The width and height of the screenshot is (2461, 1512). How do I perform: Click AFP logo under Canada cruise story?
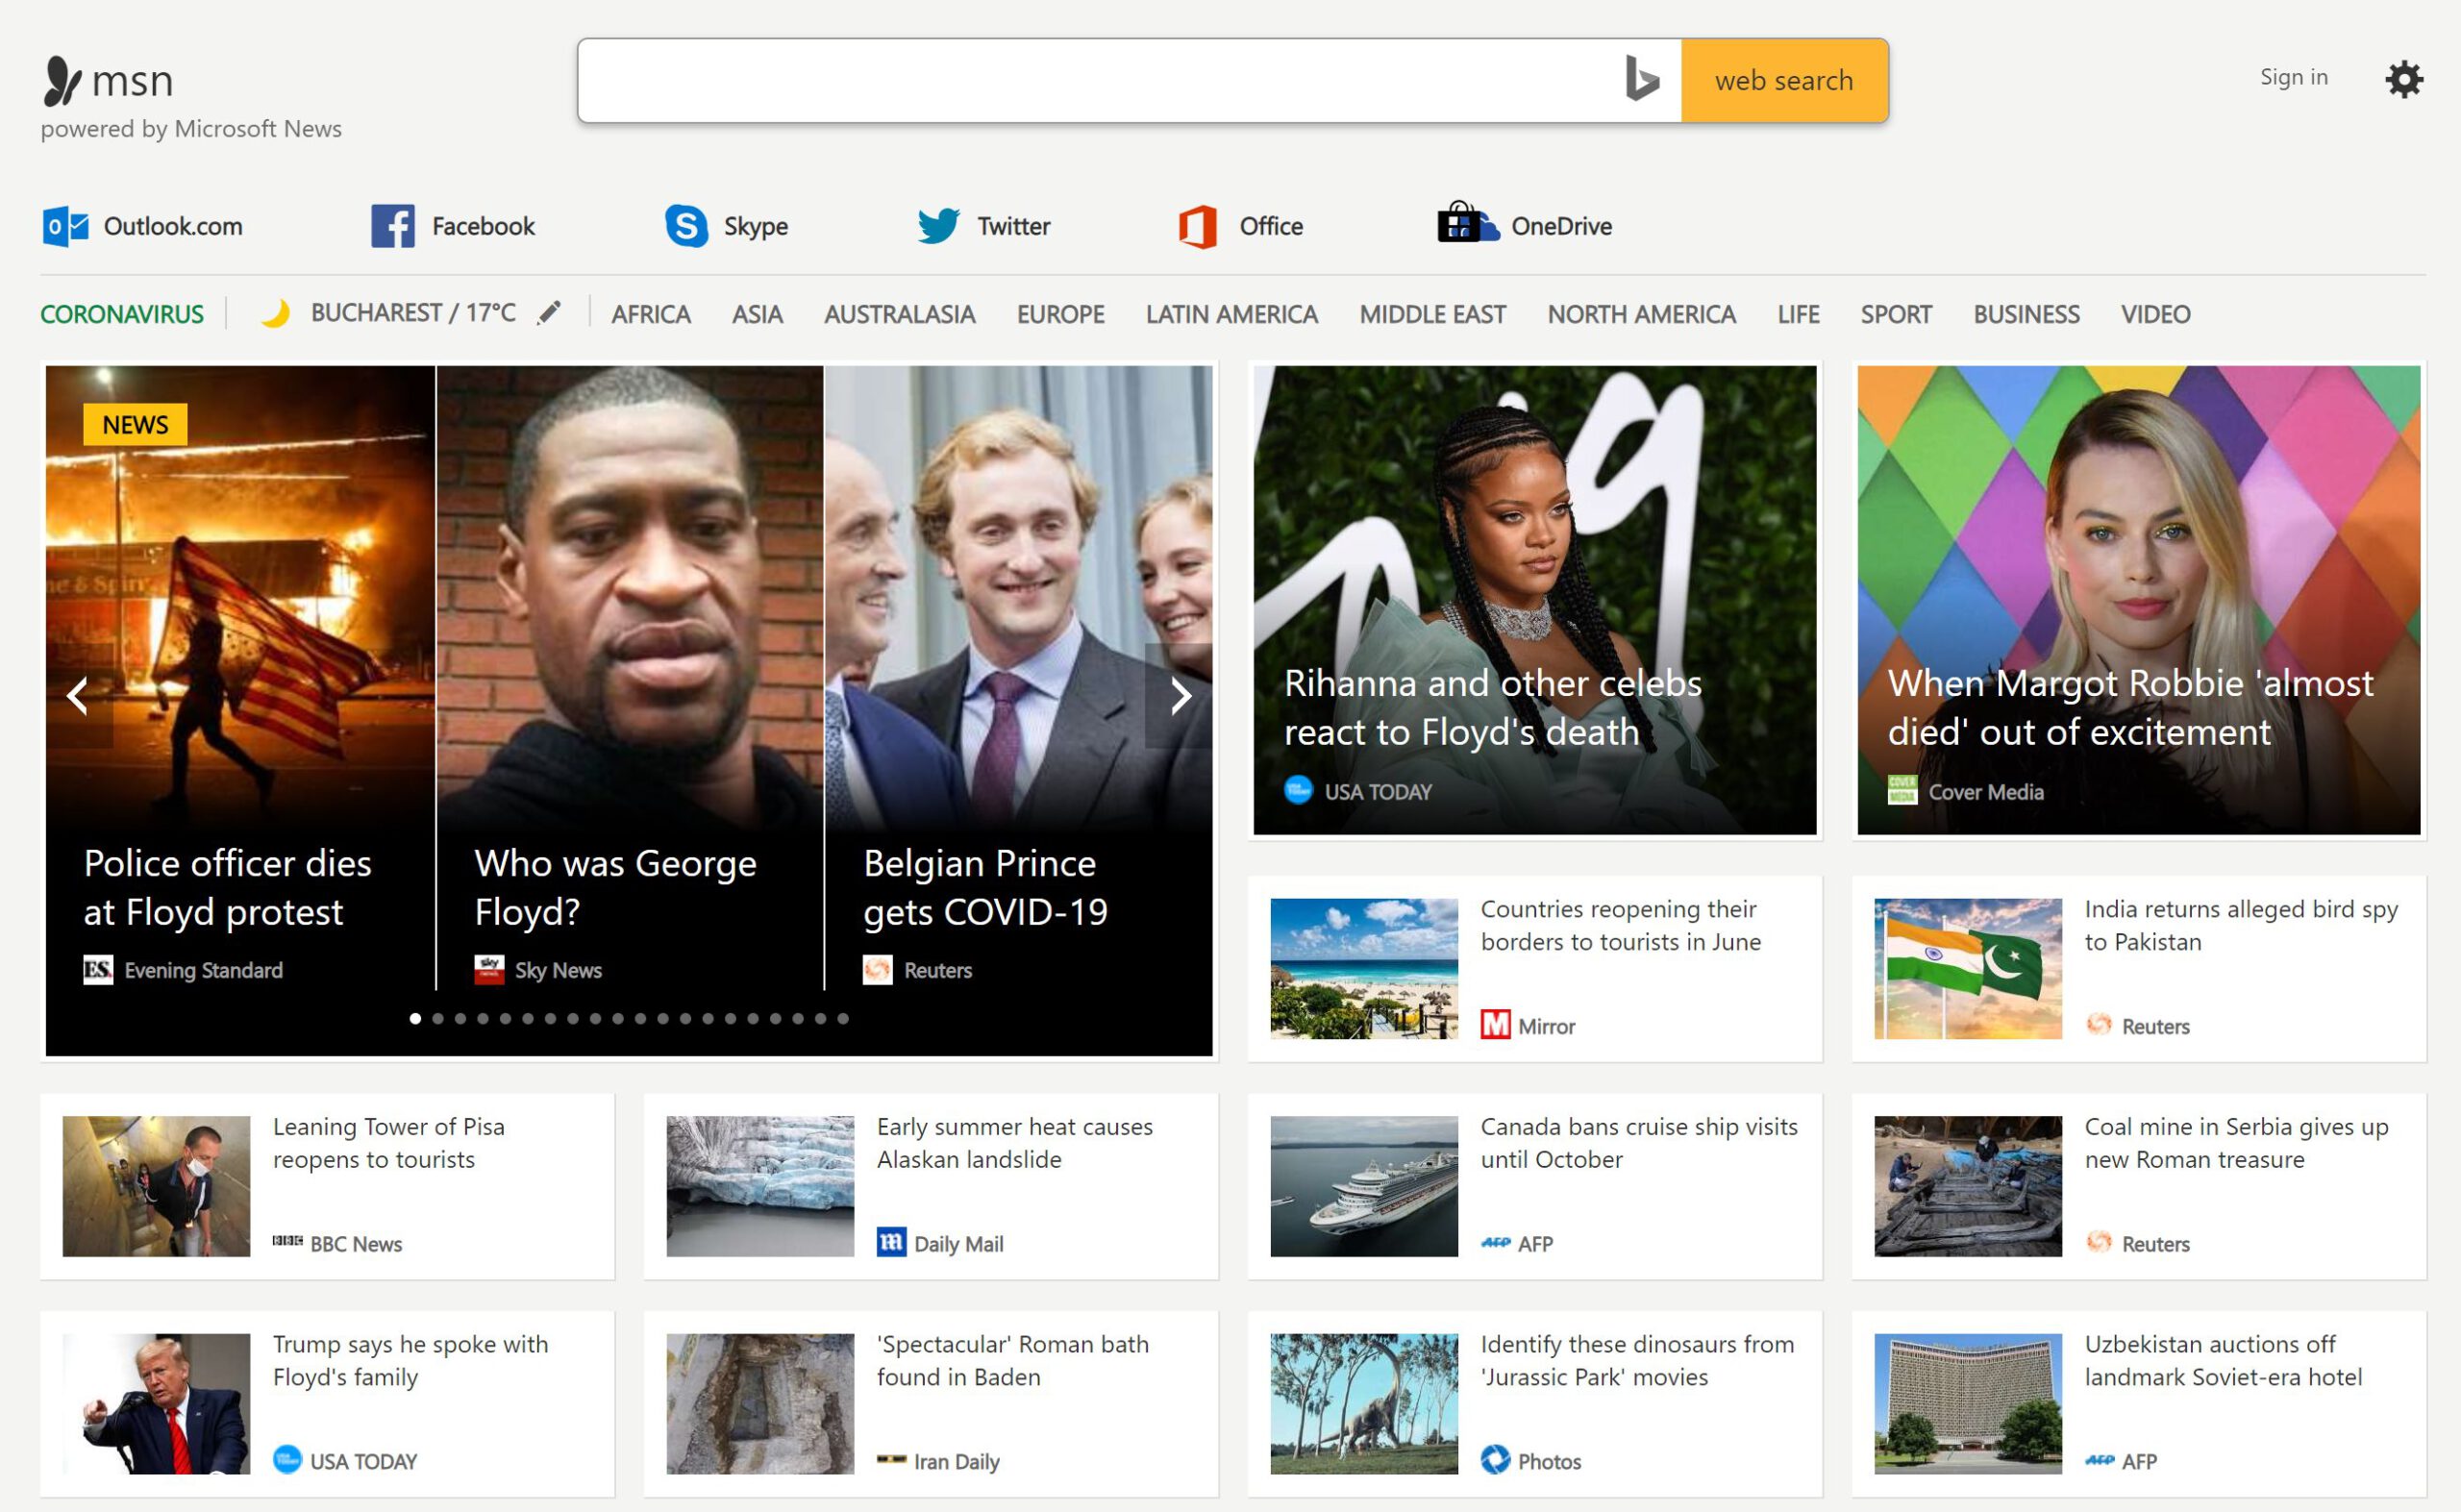(x=1495, y=1242)
